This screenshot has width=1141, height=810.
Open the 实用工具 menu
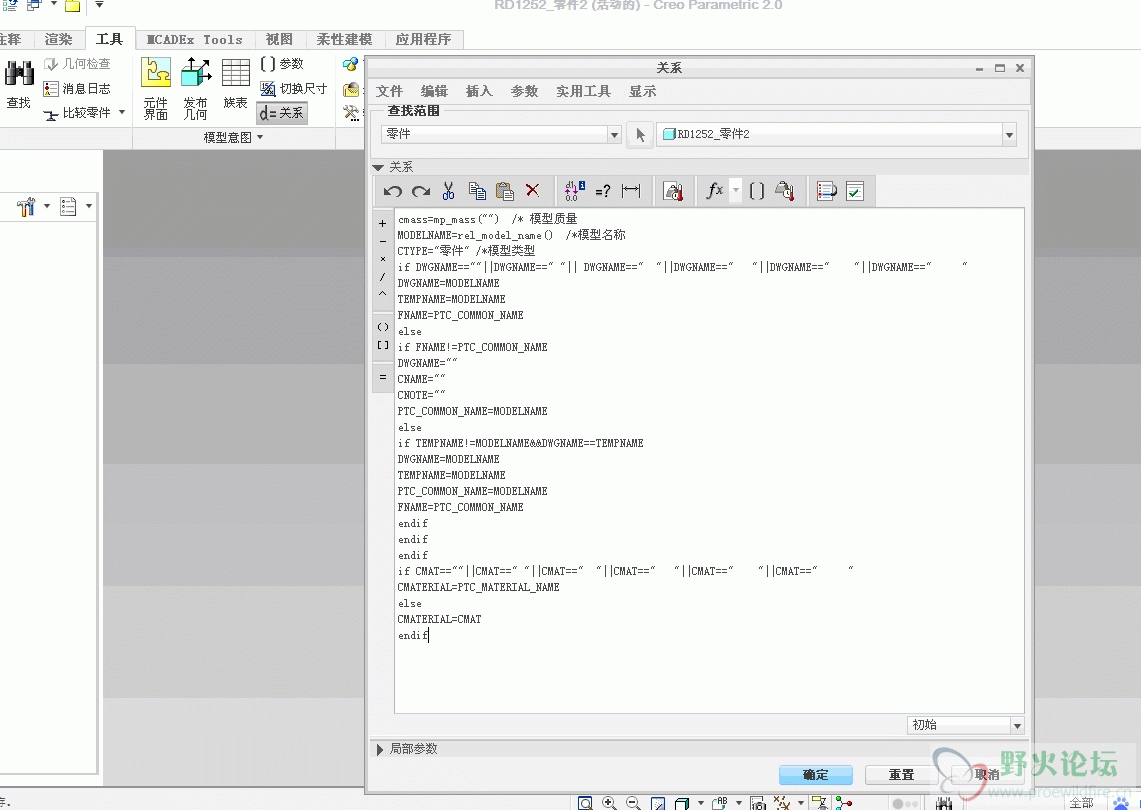(583, 91)
